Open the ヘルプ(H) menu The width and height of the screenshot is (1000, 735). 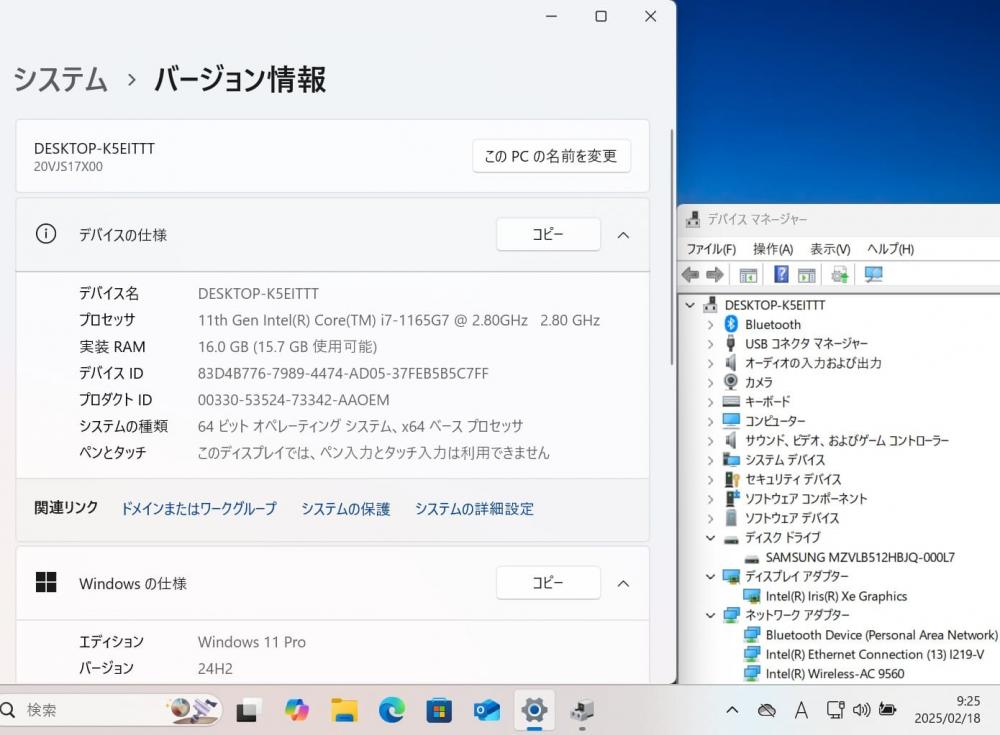click(x=890, y=249)
